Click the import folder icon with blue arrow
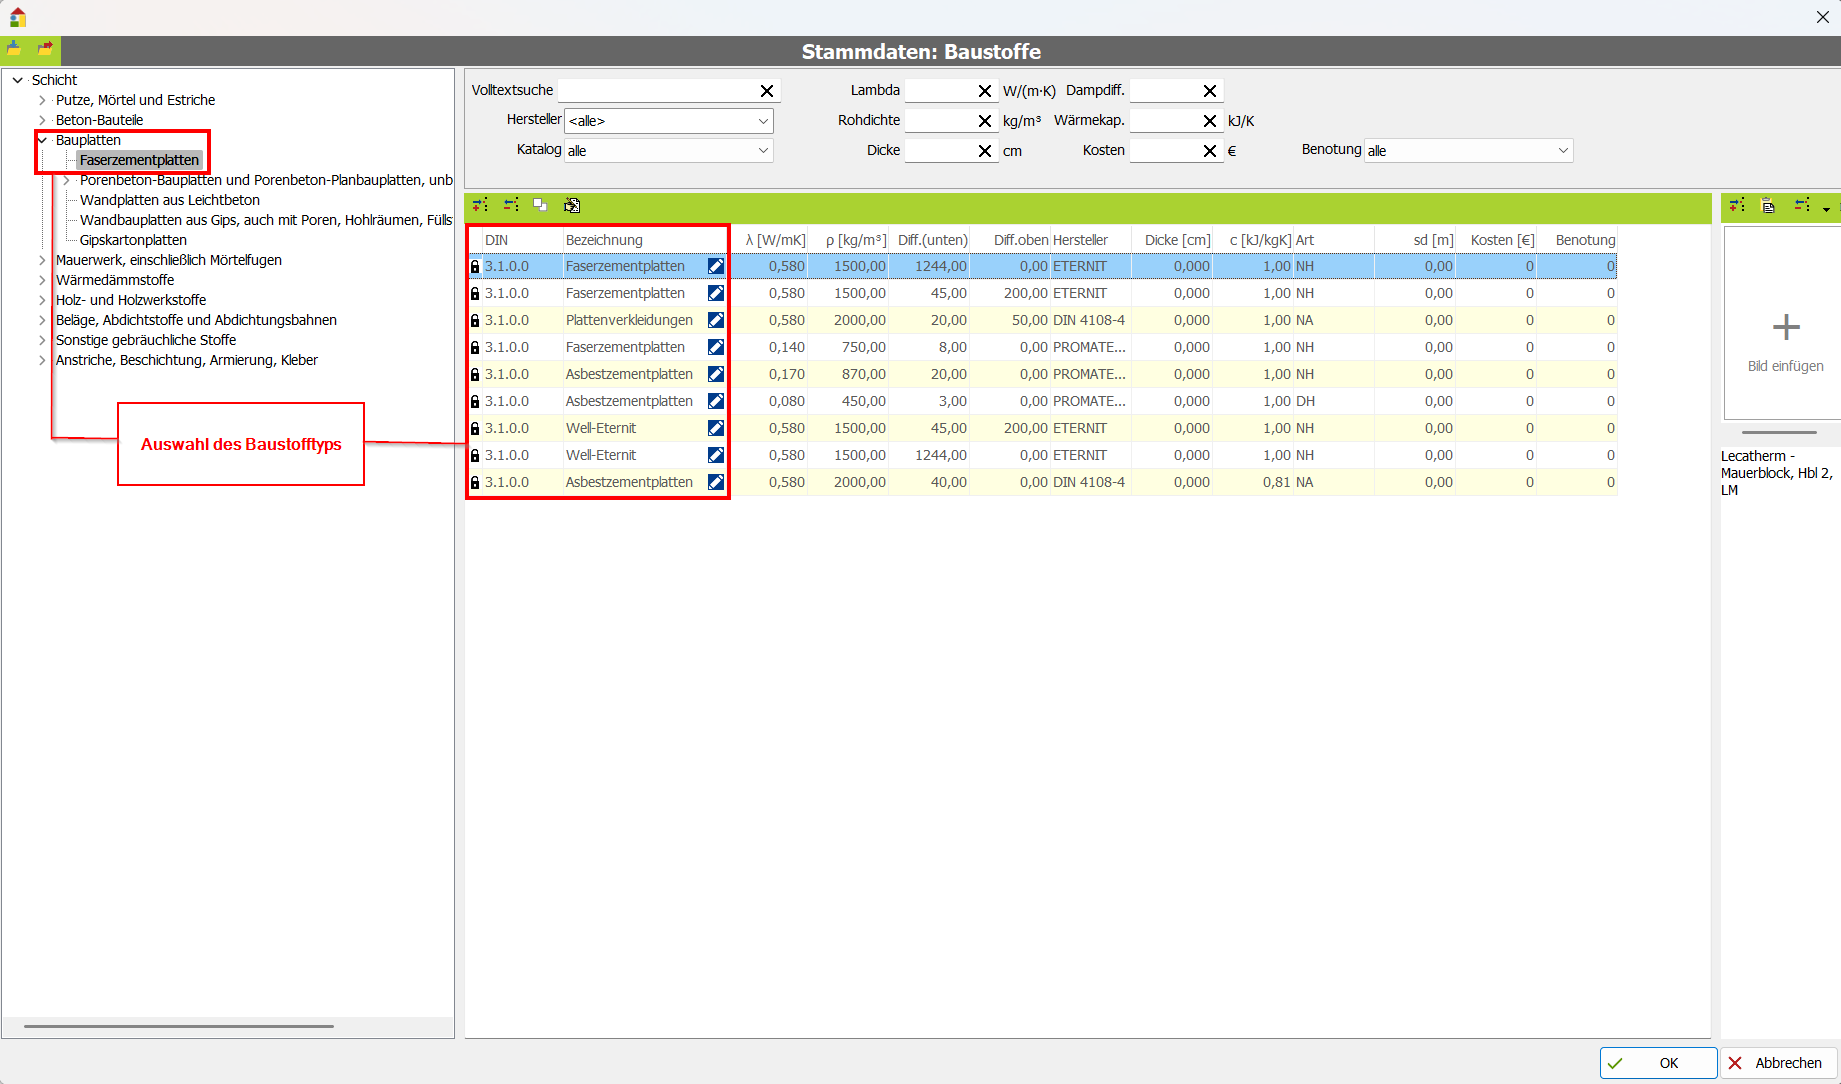The width and height of the screenshot is (1841, 1084). click(x=14, y=49)
